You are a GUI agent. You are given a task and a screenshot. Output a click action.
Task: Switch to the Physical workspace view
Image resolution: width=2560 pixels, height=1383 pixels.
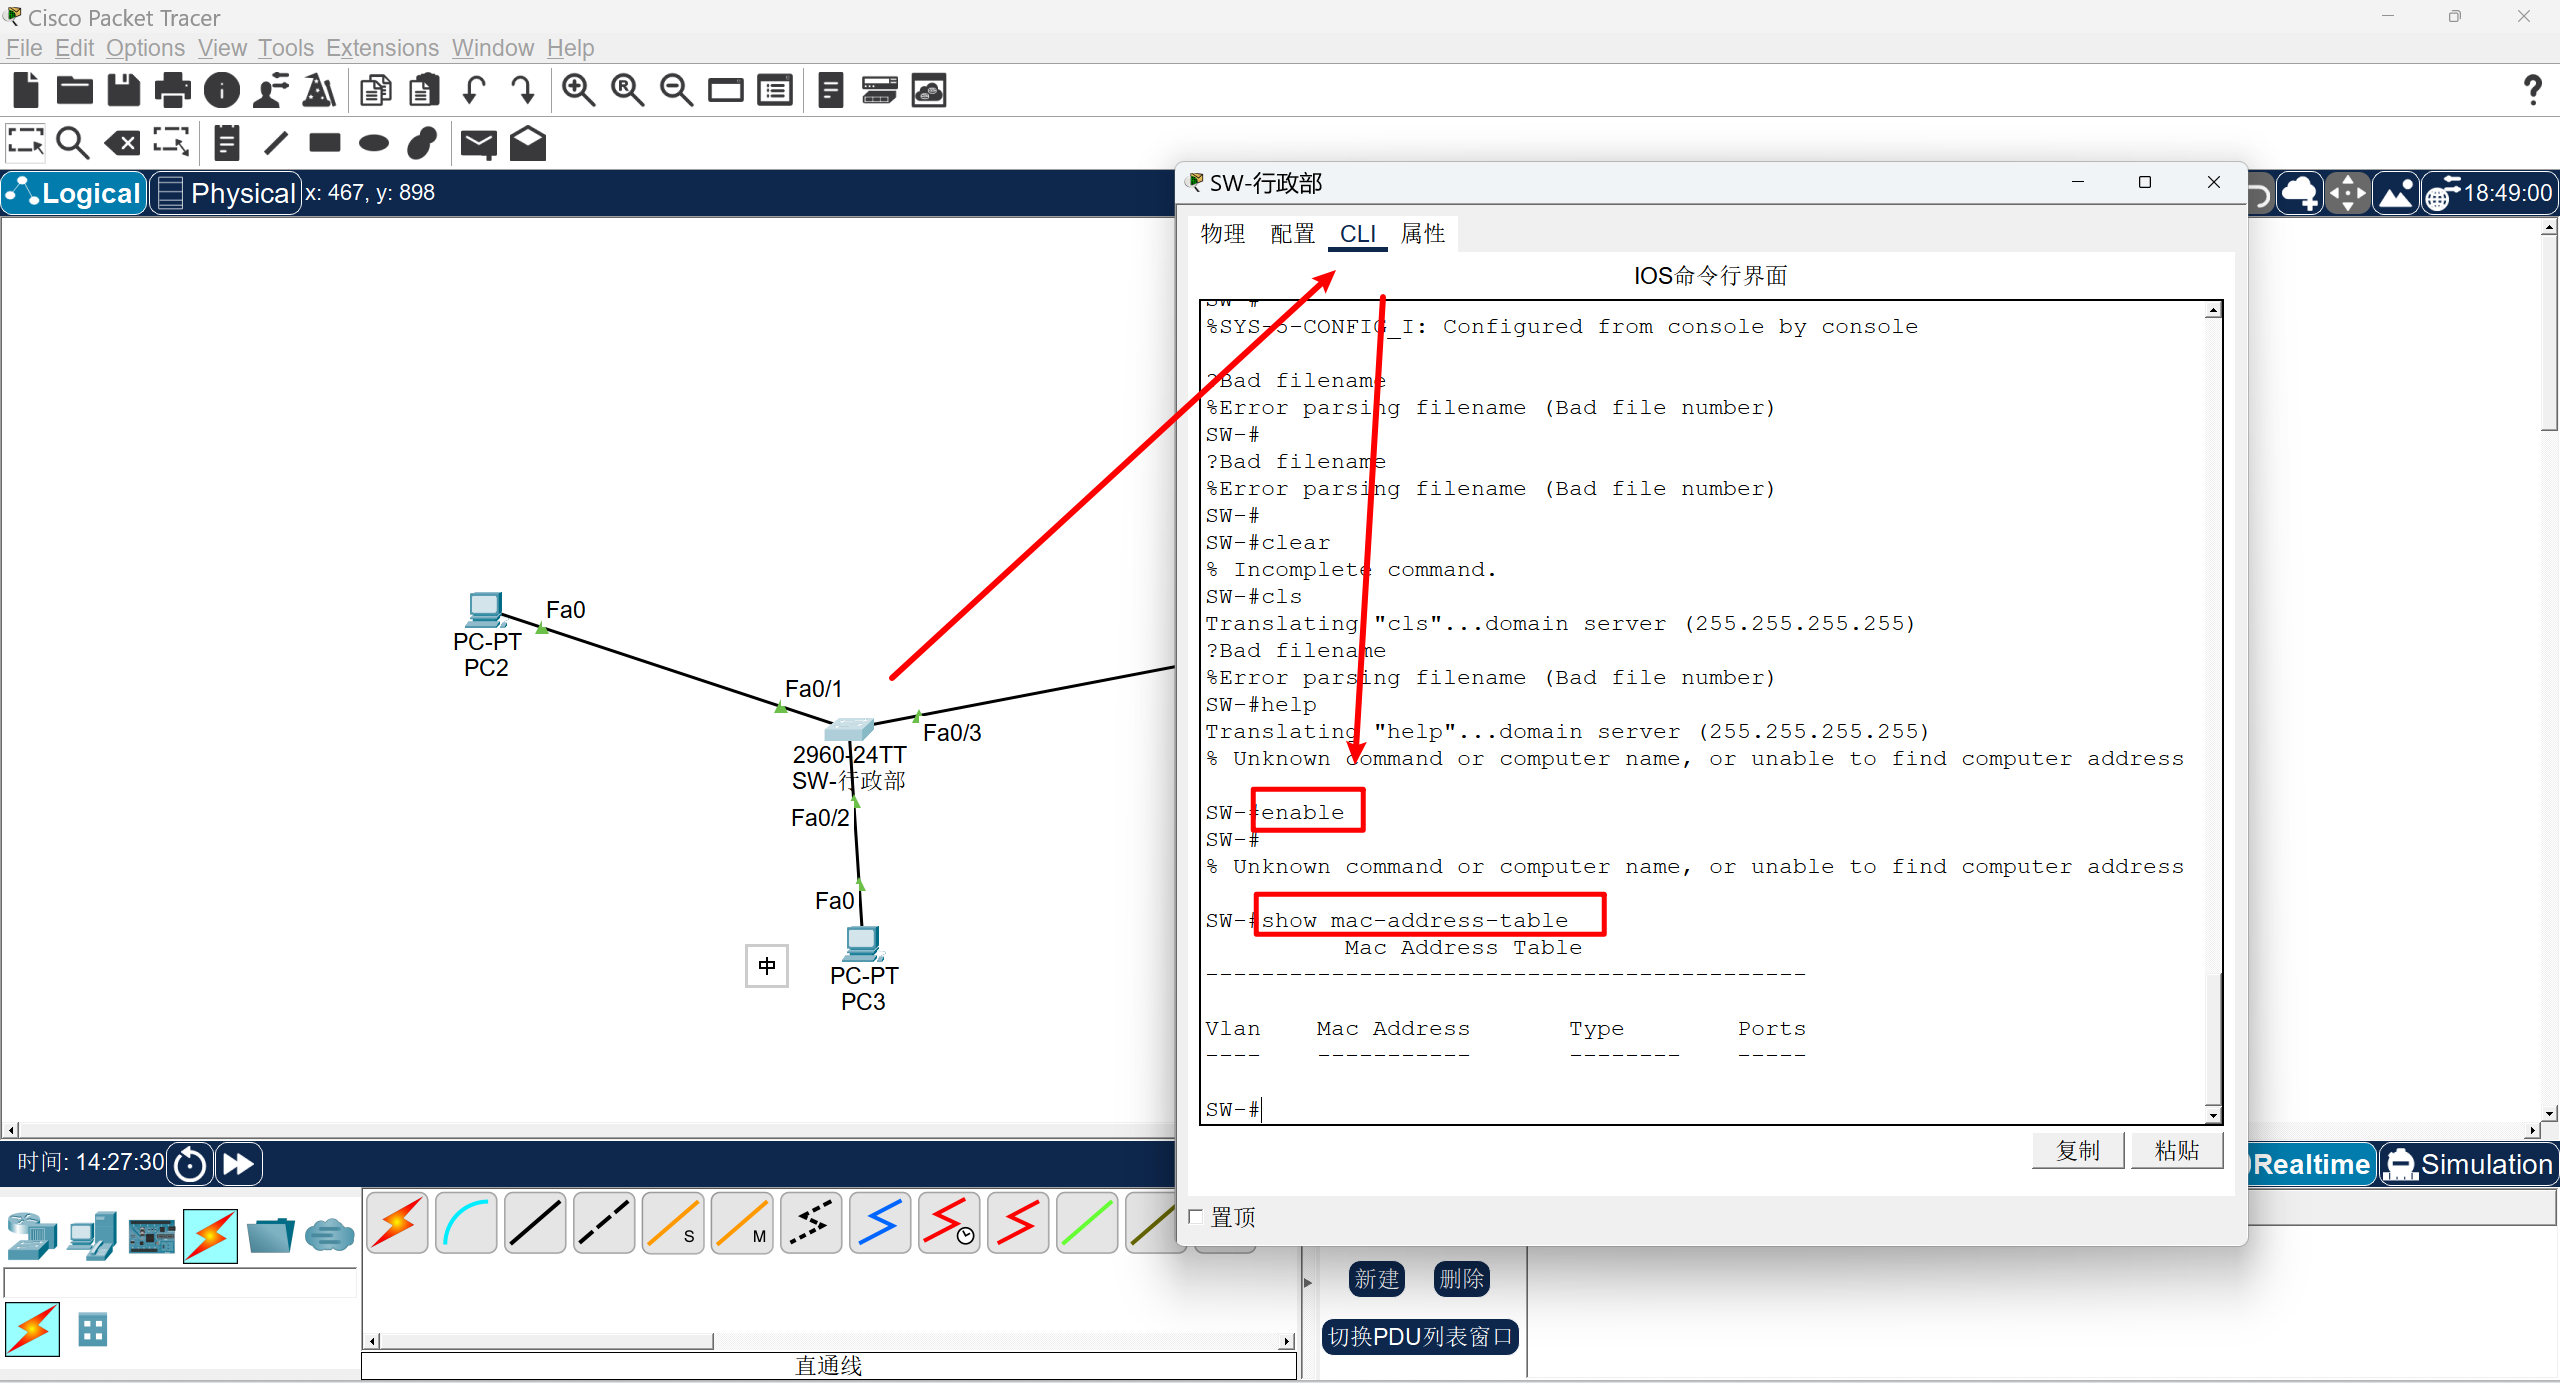227,193
